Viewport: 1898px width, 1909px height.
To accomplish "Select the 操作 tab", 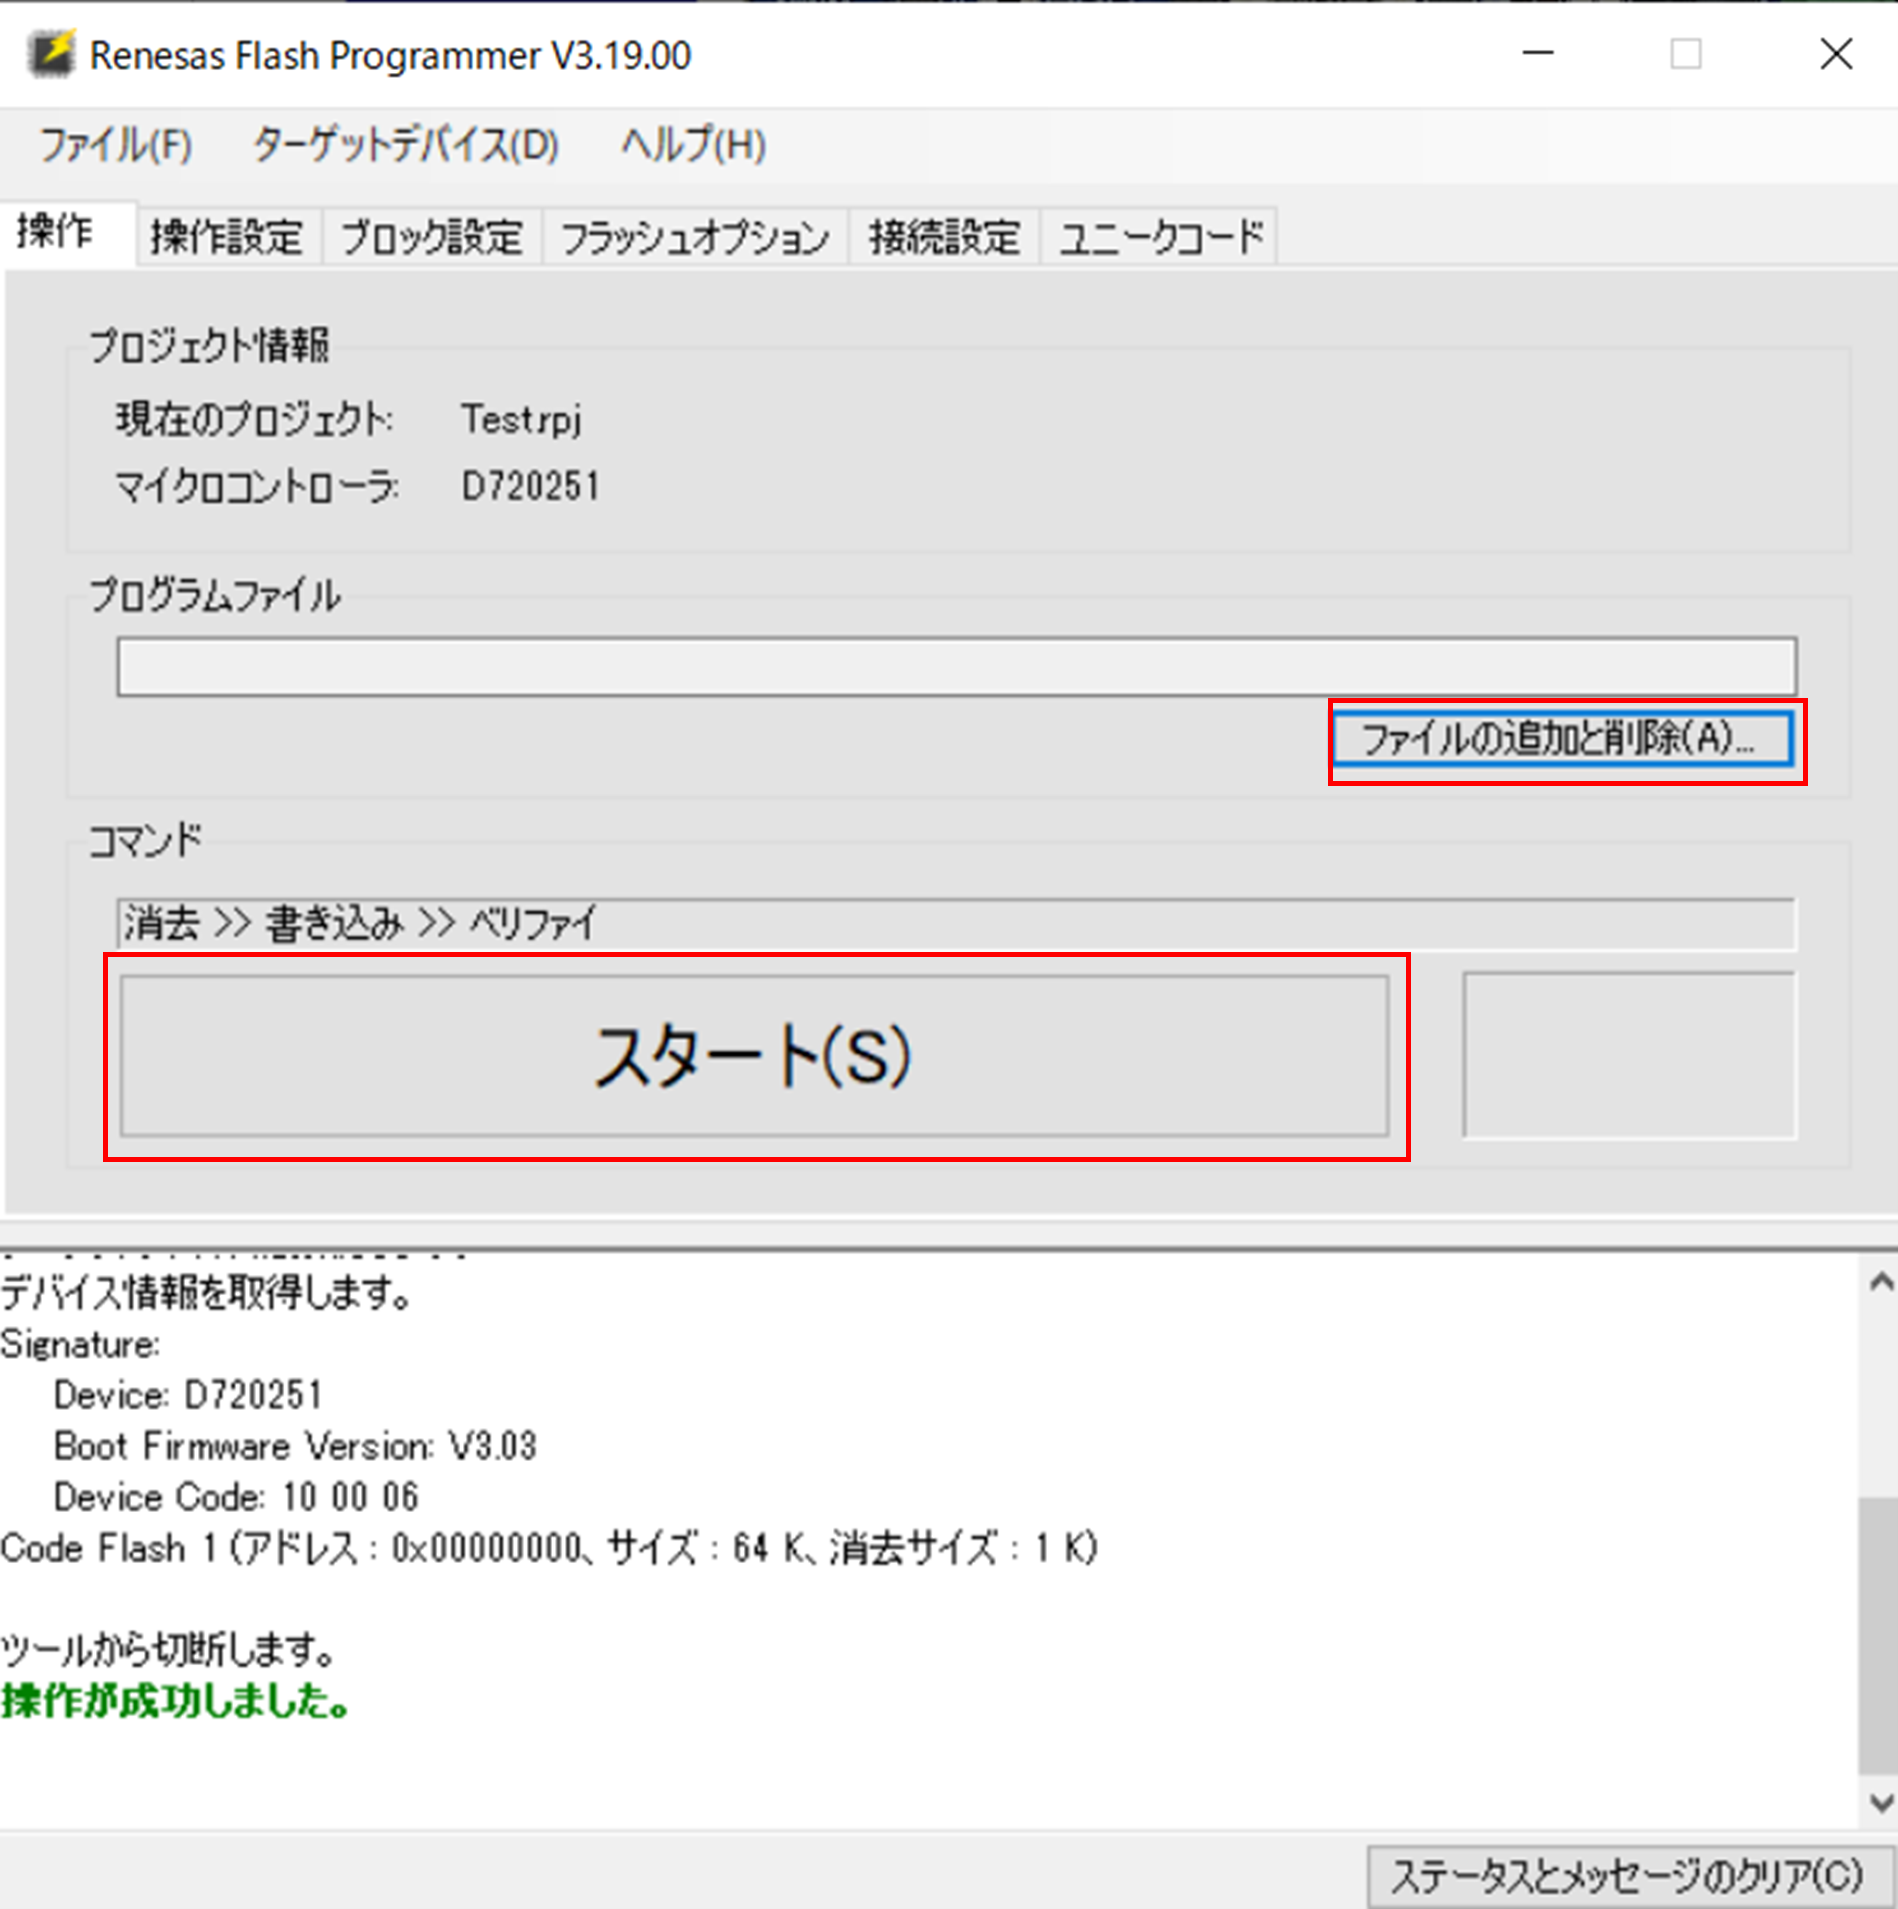I will pyautogui.click(x=56, y=232).
